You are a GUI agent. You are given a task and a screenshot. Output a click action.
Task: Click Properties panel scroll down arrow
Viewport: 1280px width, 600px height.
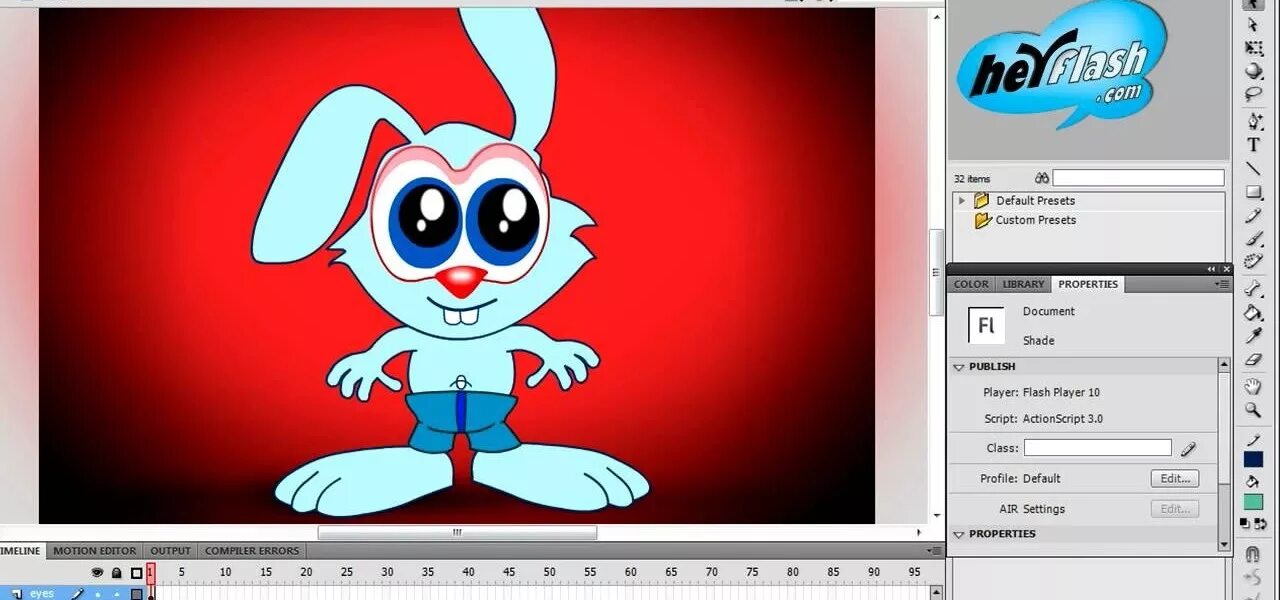1225,543
